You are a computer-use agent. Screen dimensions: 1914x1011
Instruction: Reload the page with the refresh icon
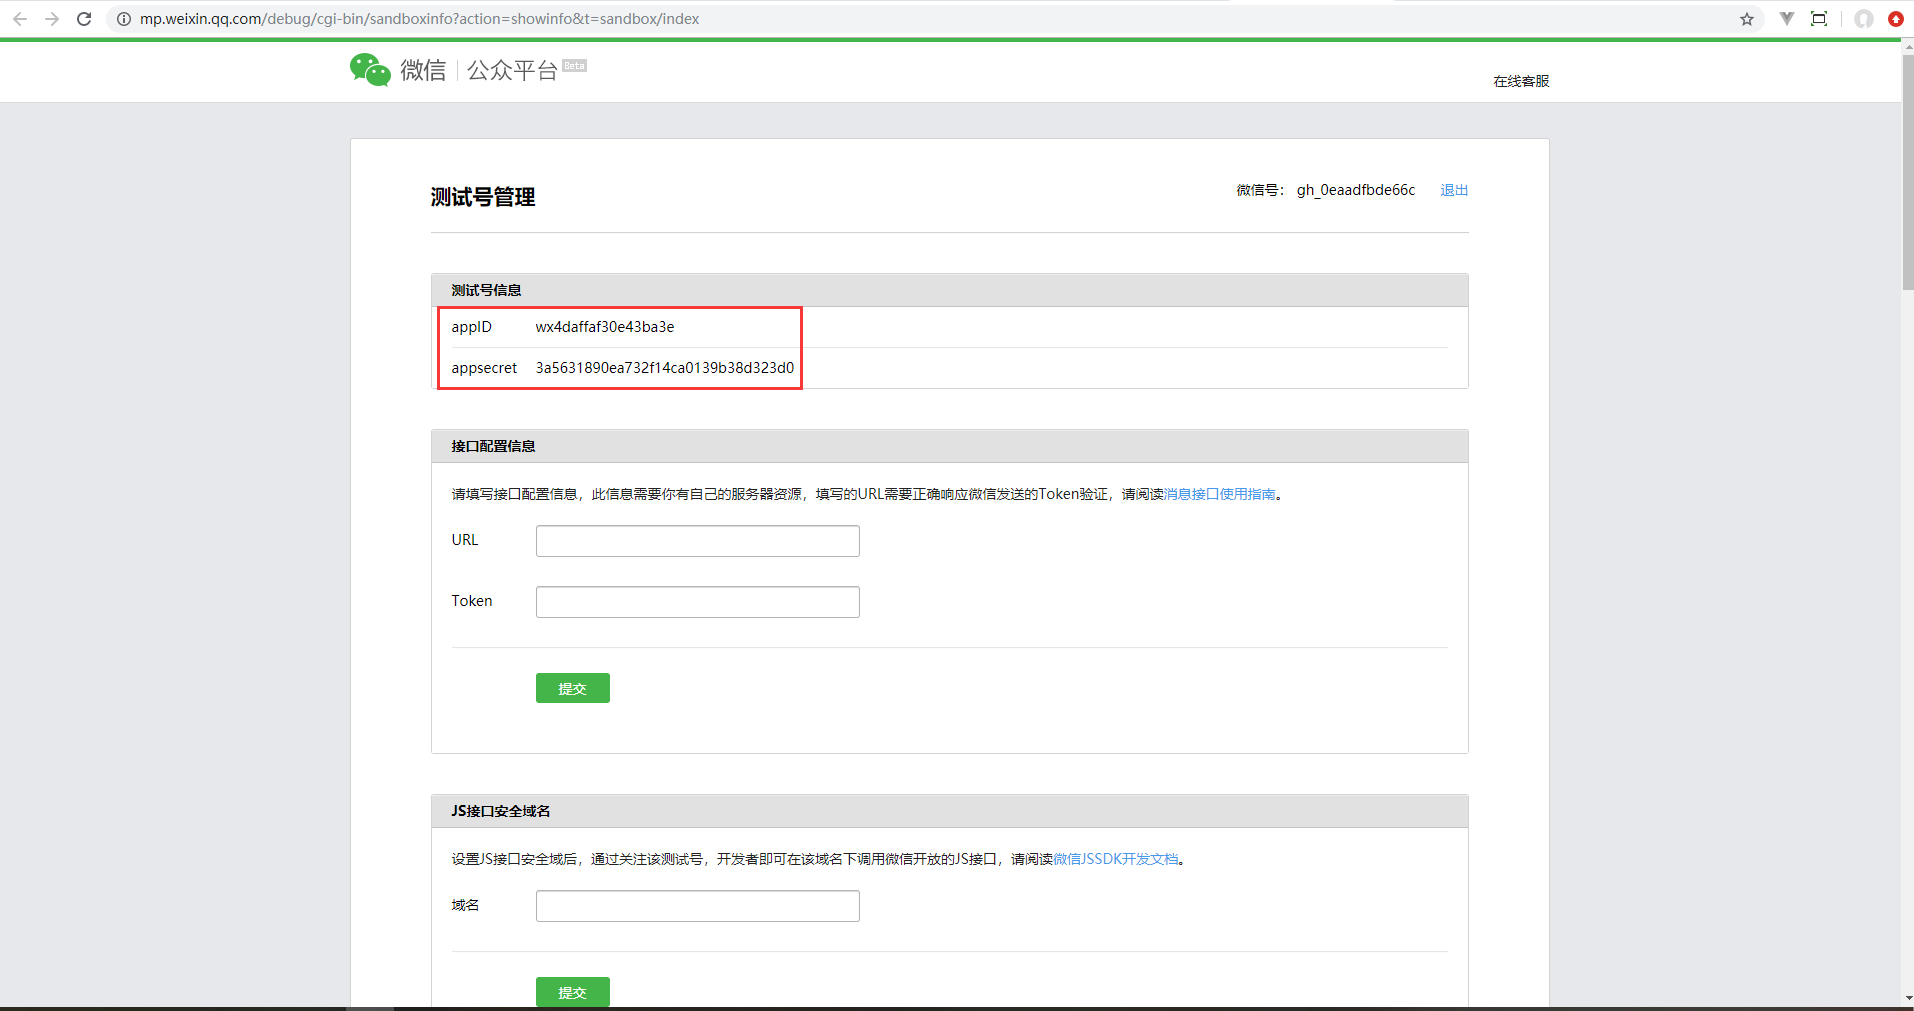pyautogui.click(x=84, y=18)
